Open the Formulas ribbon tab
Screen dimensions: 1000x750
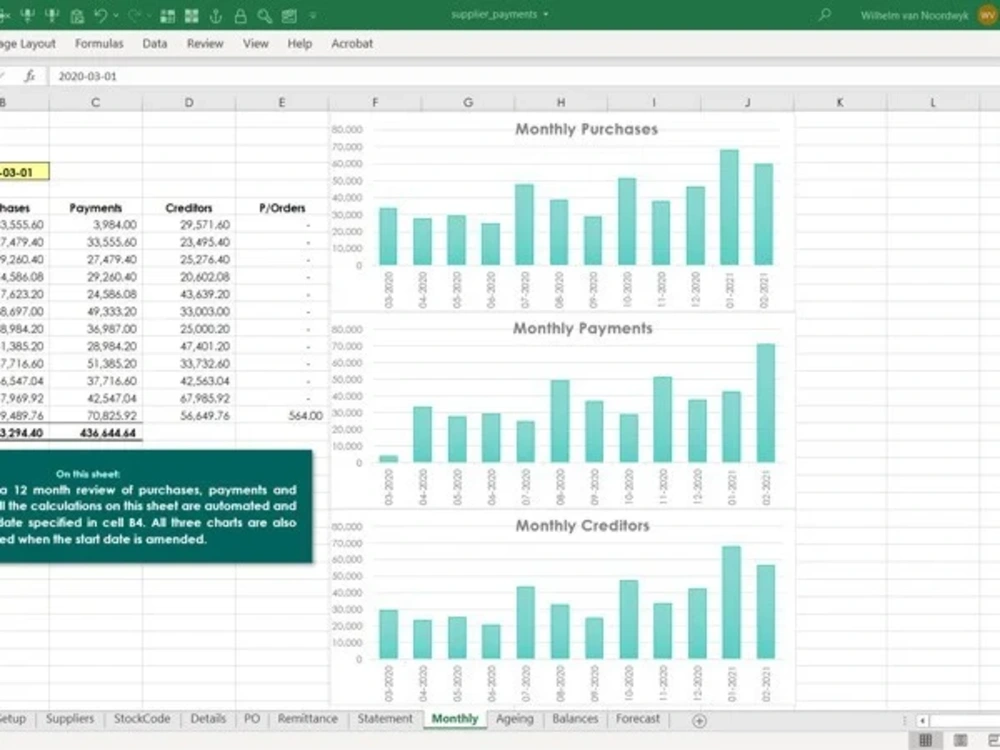click(99, 43)
